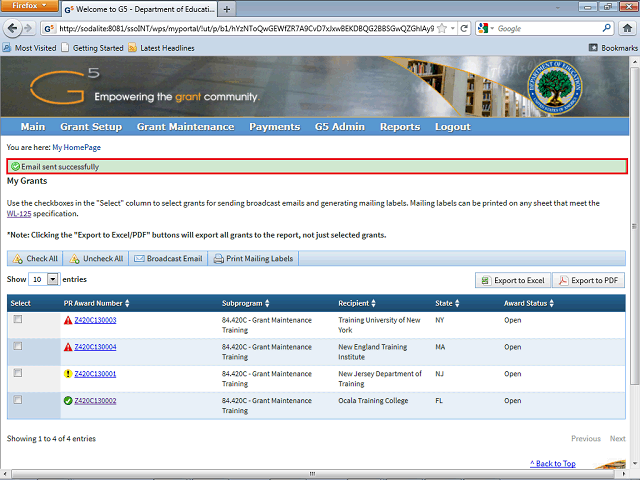Select checkbox for grant Z420C130004
The image size is (640, 480).
(x=18, y=346)
